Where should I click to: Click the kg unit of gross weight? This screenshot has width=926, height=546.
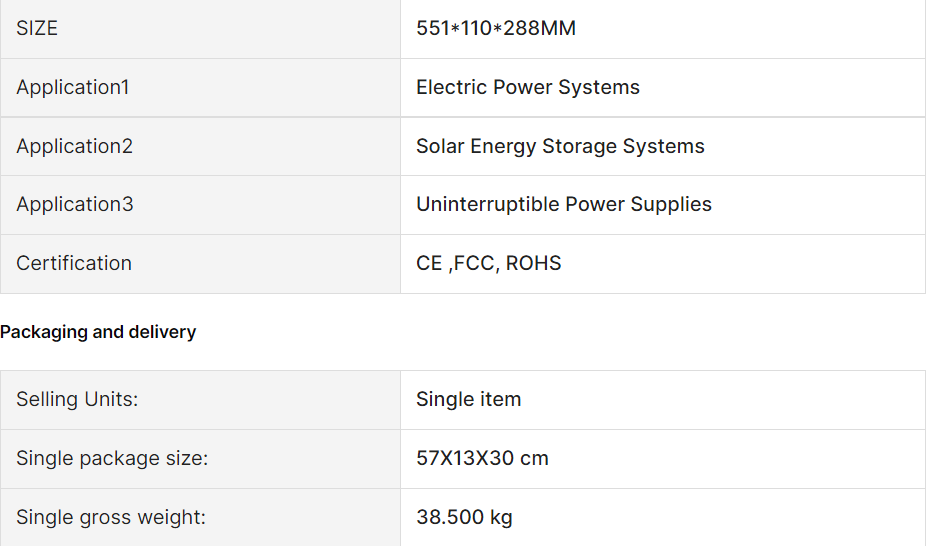click(501, 517)
